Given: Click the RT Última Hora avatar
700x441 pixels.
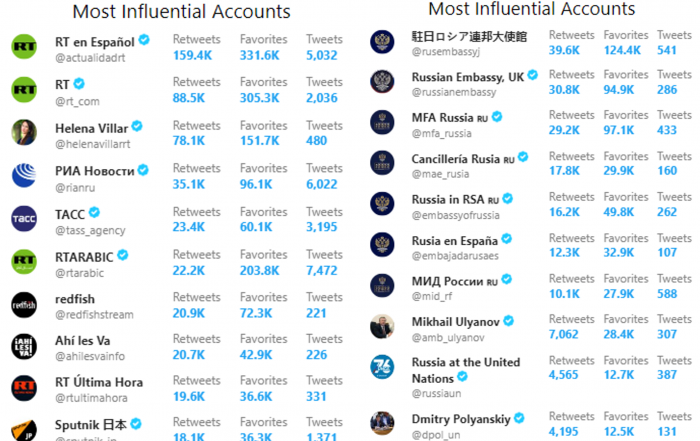Looking at the screenshot, I should pyautogui.click(x=24, y=388).
